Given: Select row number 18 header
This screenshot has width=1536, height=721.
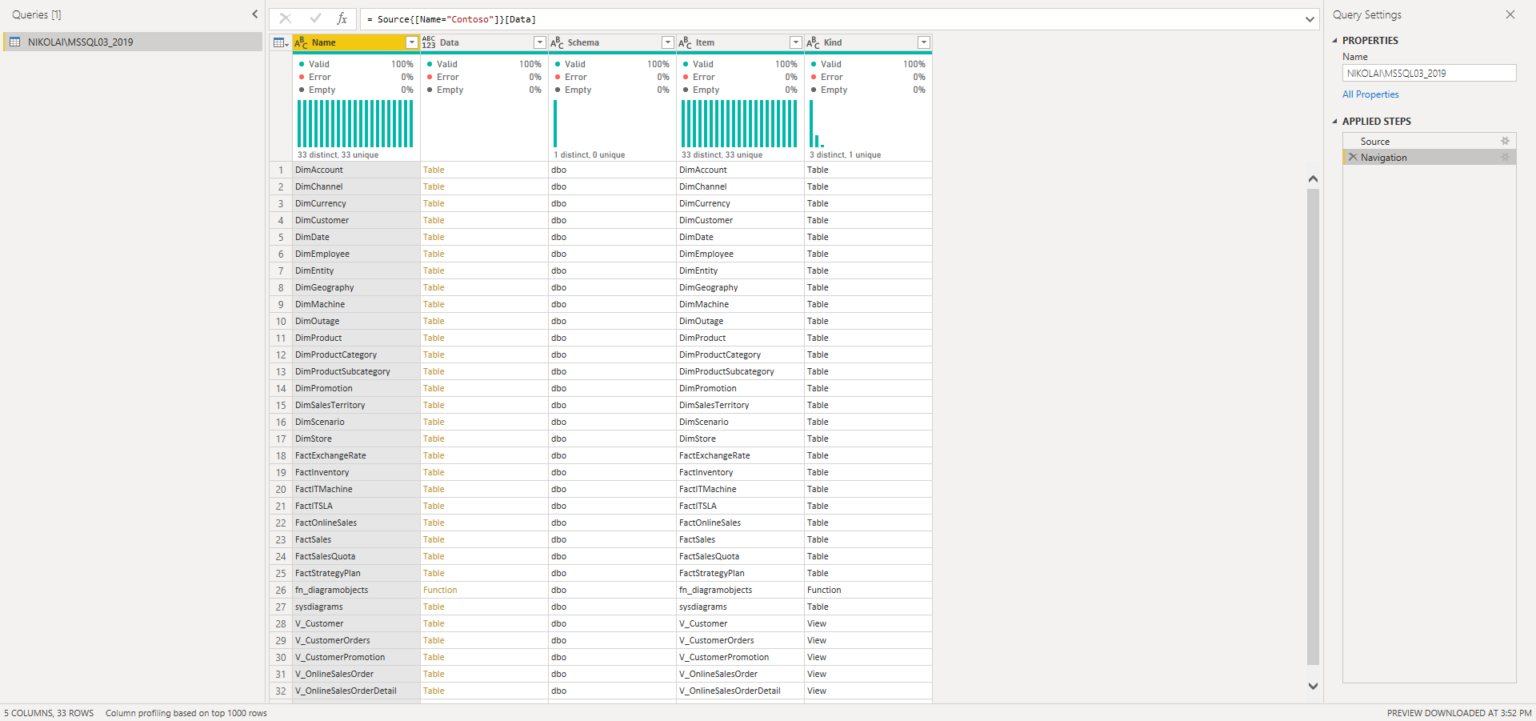Looking at the screenshot, I should click(281, 455).
